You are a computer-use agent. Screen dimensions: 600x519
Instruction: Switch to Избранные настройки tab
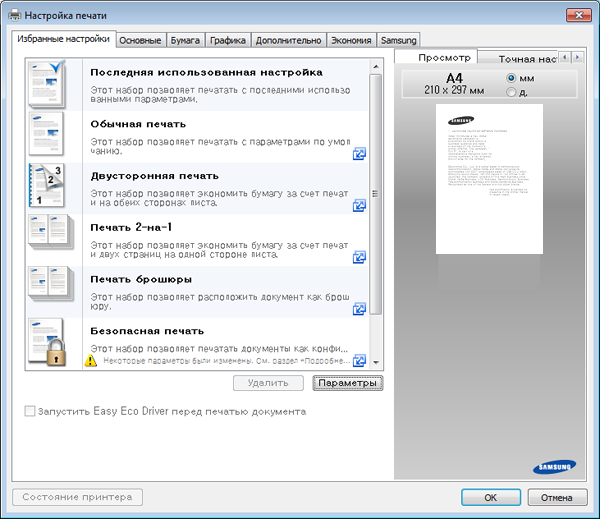pyautogui.click(x=64, y=39)
